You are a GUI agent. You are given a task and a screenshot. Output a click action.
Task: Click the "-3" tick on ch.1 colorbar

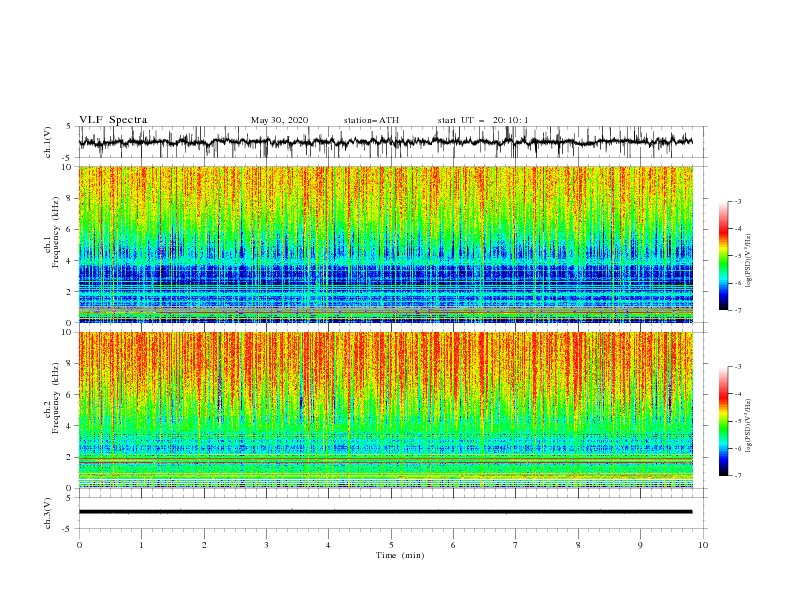tap(737, 201)
